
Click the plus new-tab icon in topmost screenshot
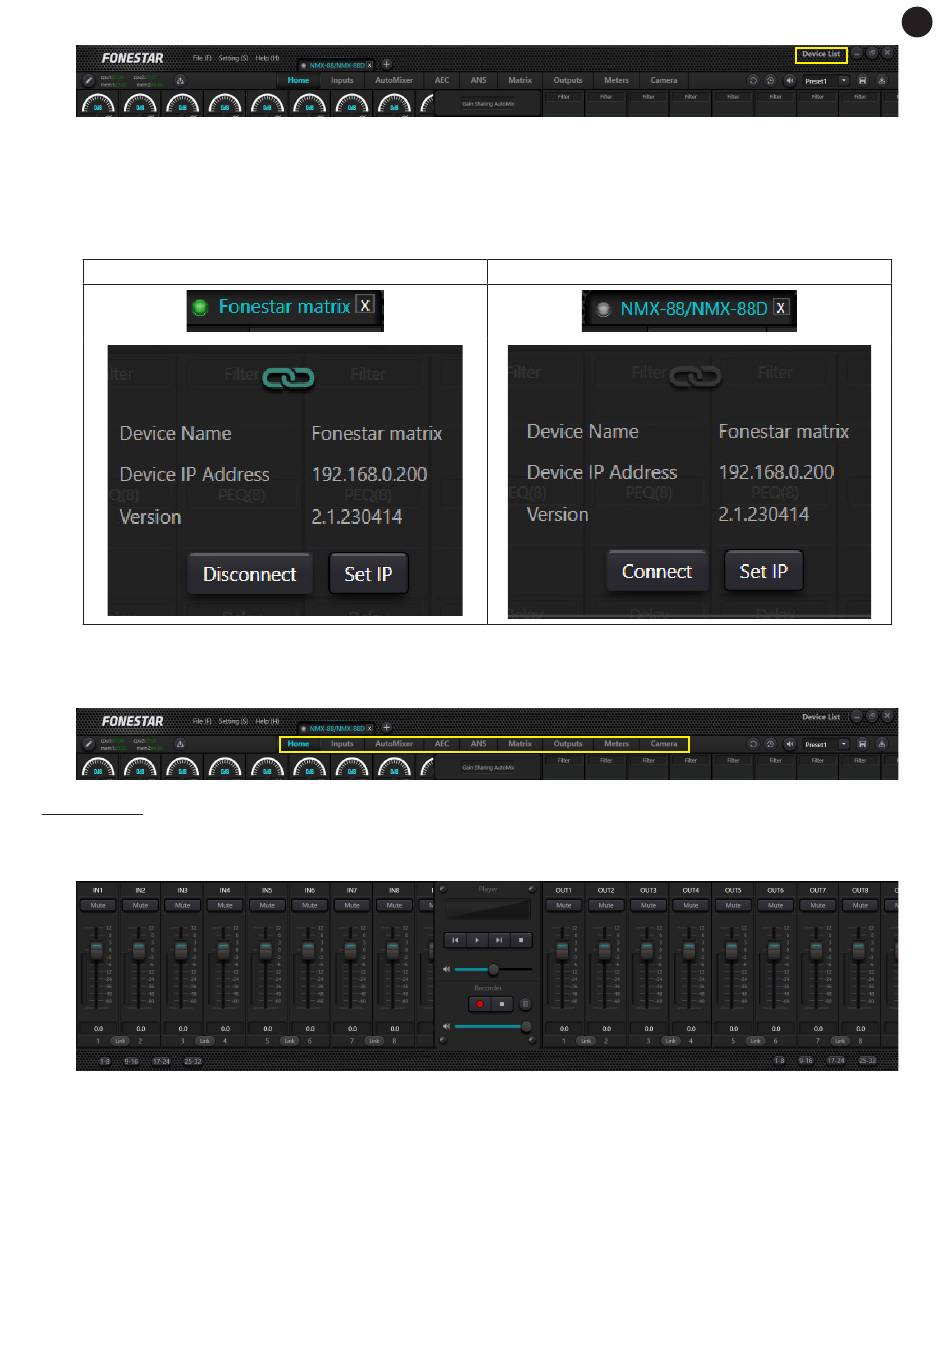387,64
